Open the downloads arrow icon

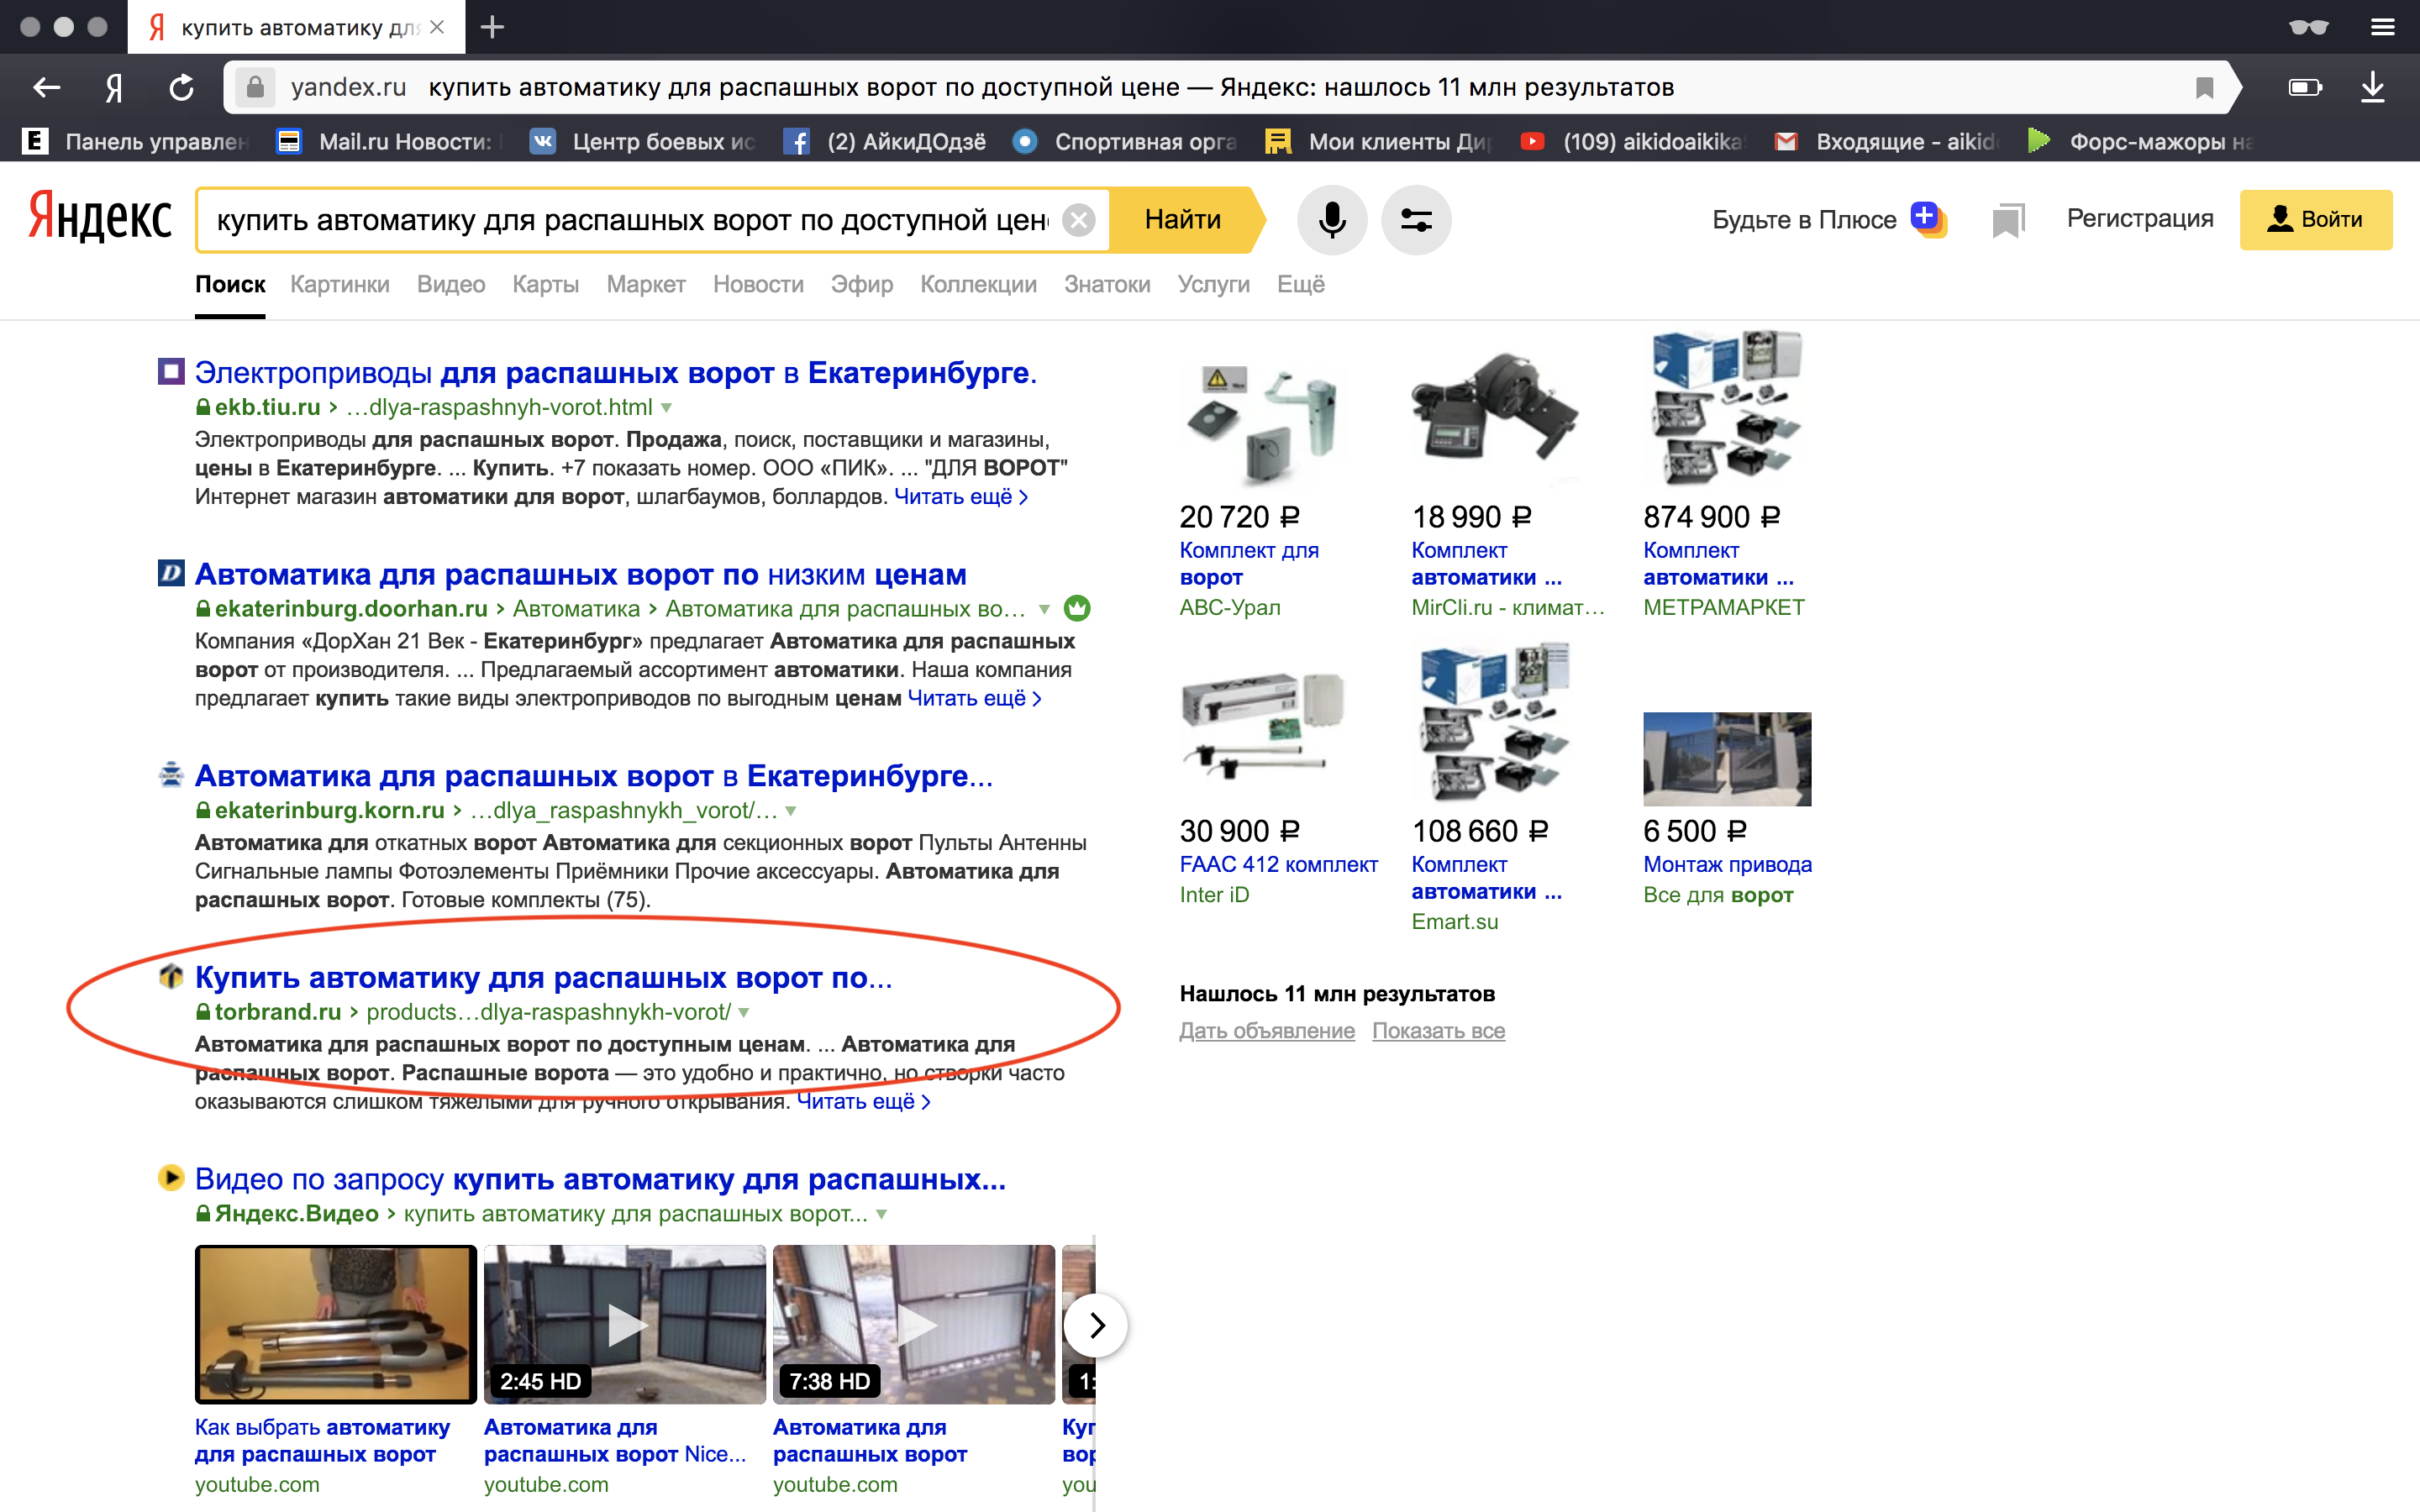pos(2372,88)
